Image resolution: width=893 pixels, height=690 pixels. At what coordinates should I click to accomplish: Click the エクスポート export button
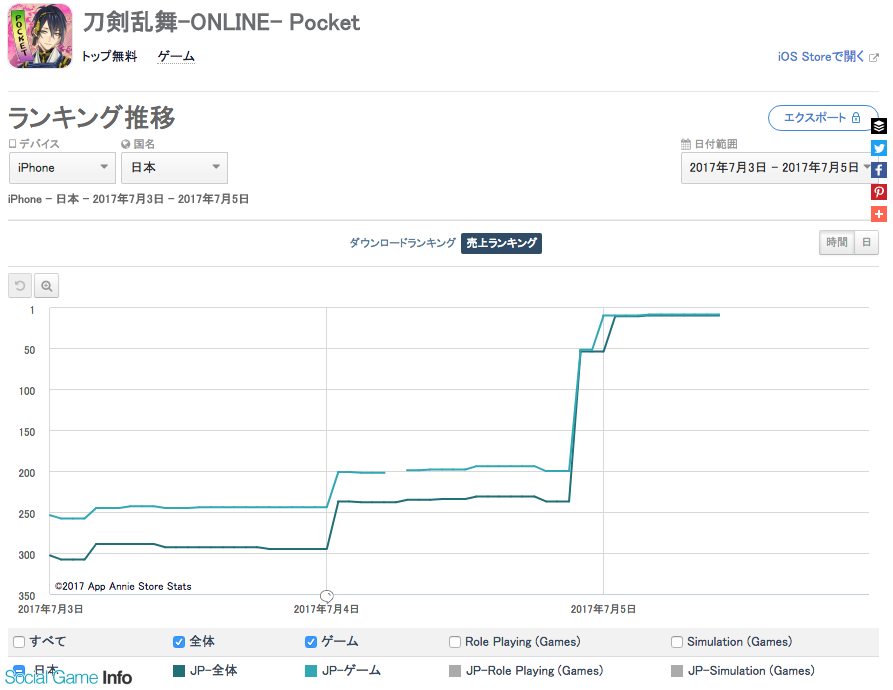[x=822, y=118]
